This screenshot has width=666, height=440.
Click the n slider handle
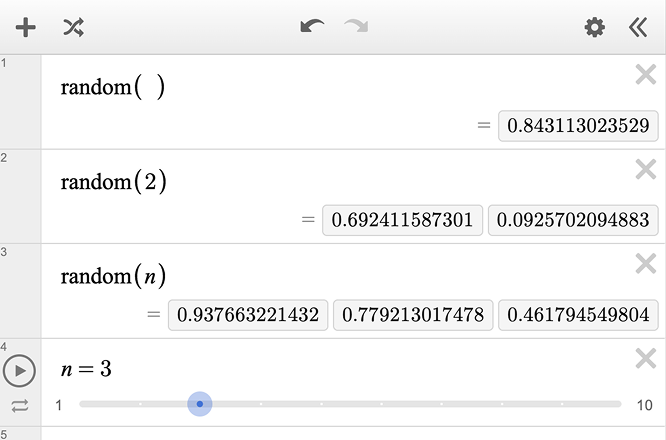(200, 404)
